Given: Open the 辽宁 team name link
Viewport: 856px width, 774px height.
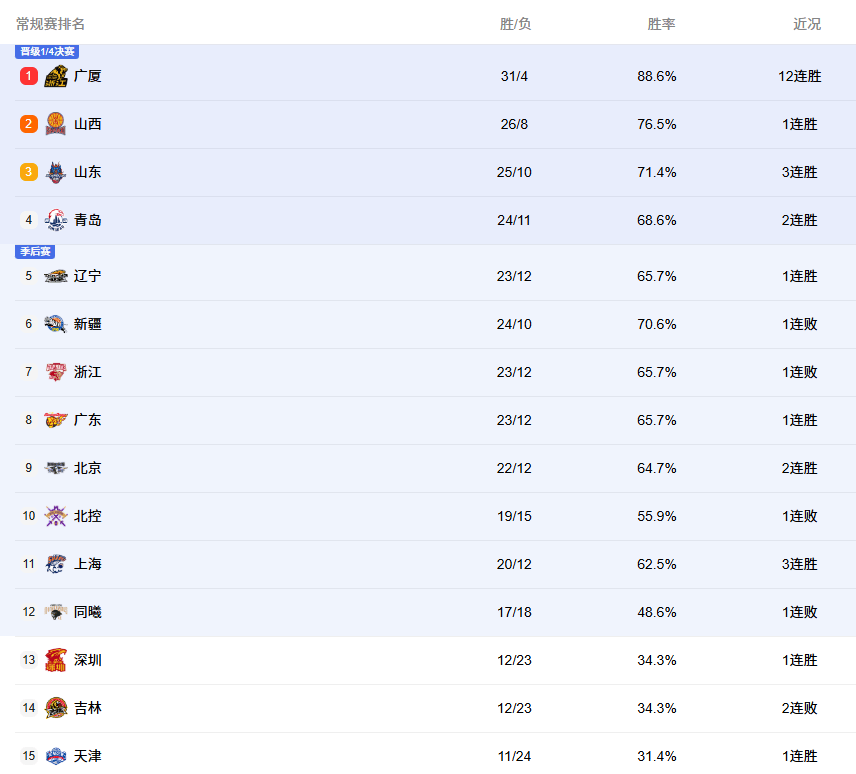Looking at the screenshot, I should coord(88,276).
